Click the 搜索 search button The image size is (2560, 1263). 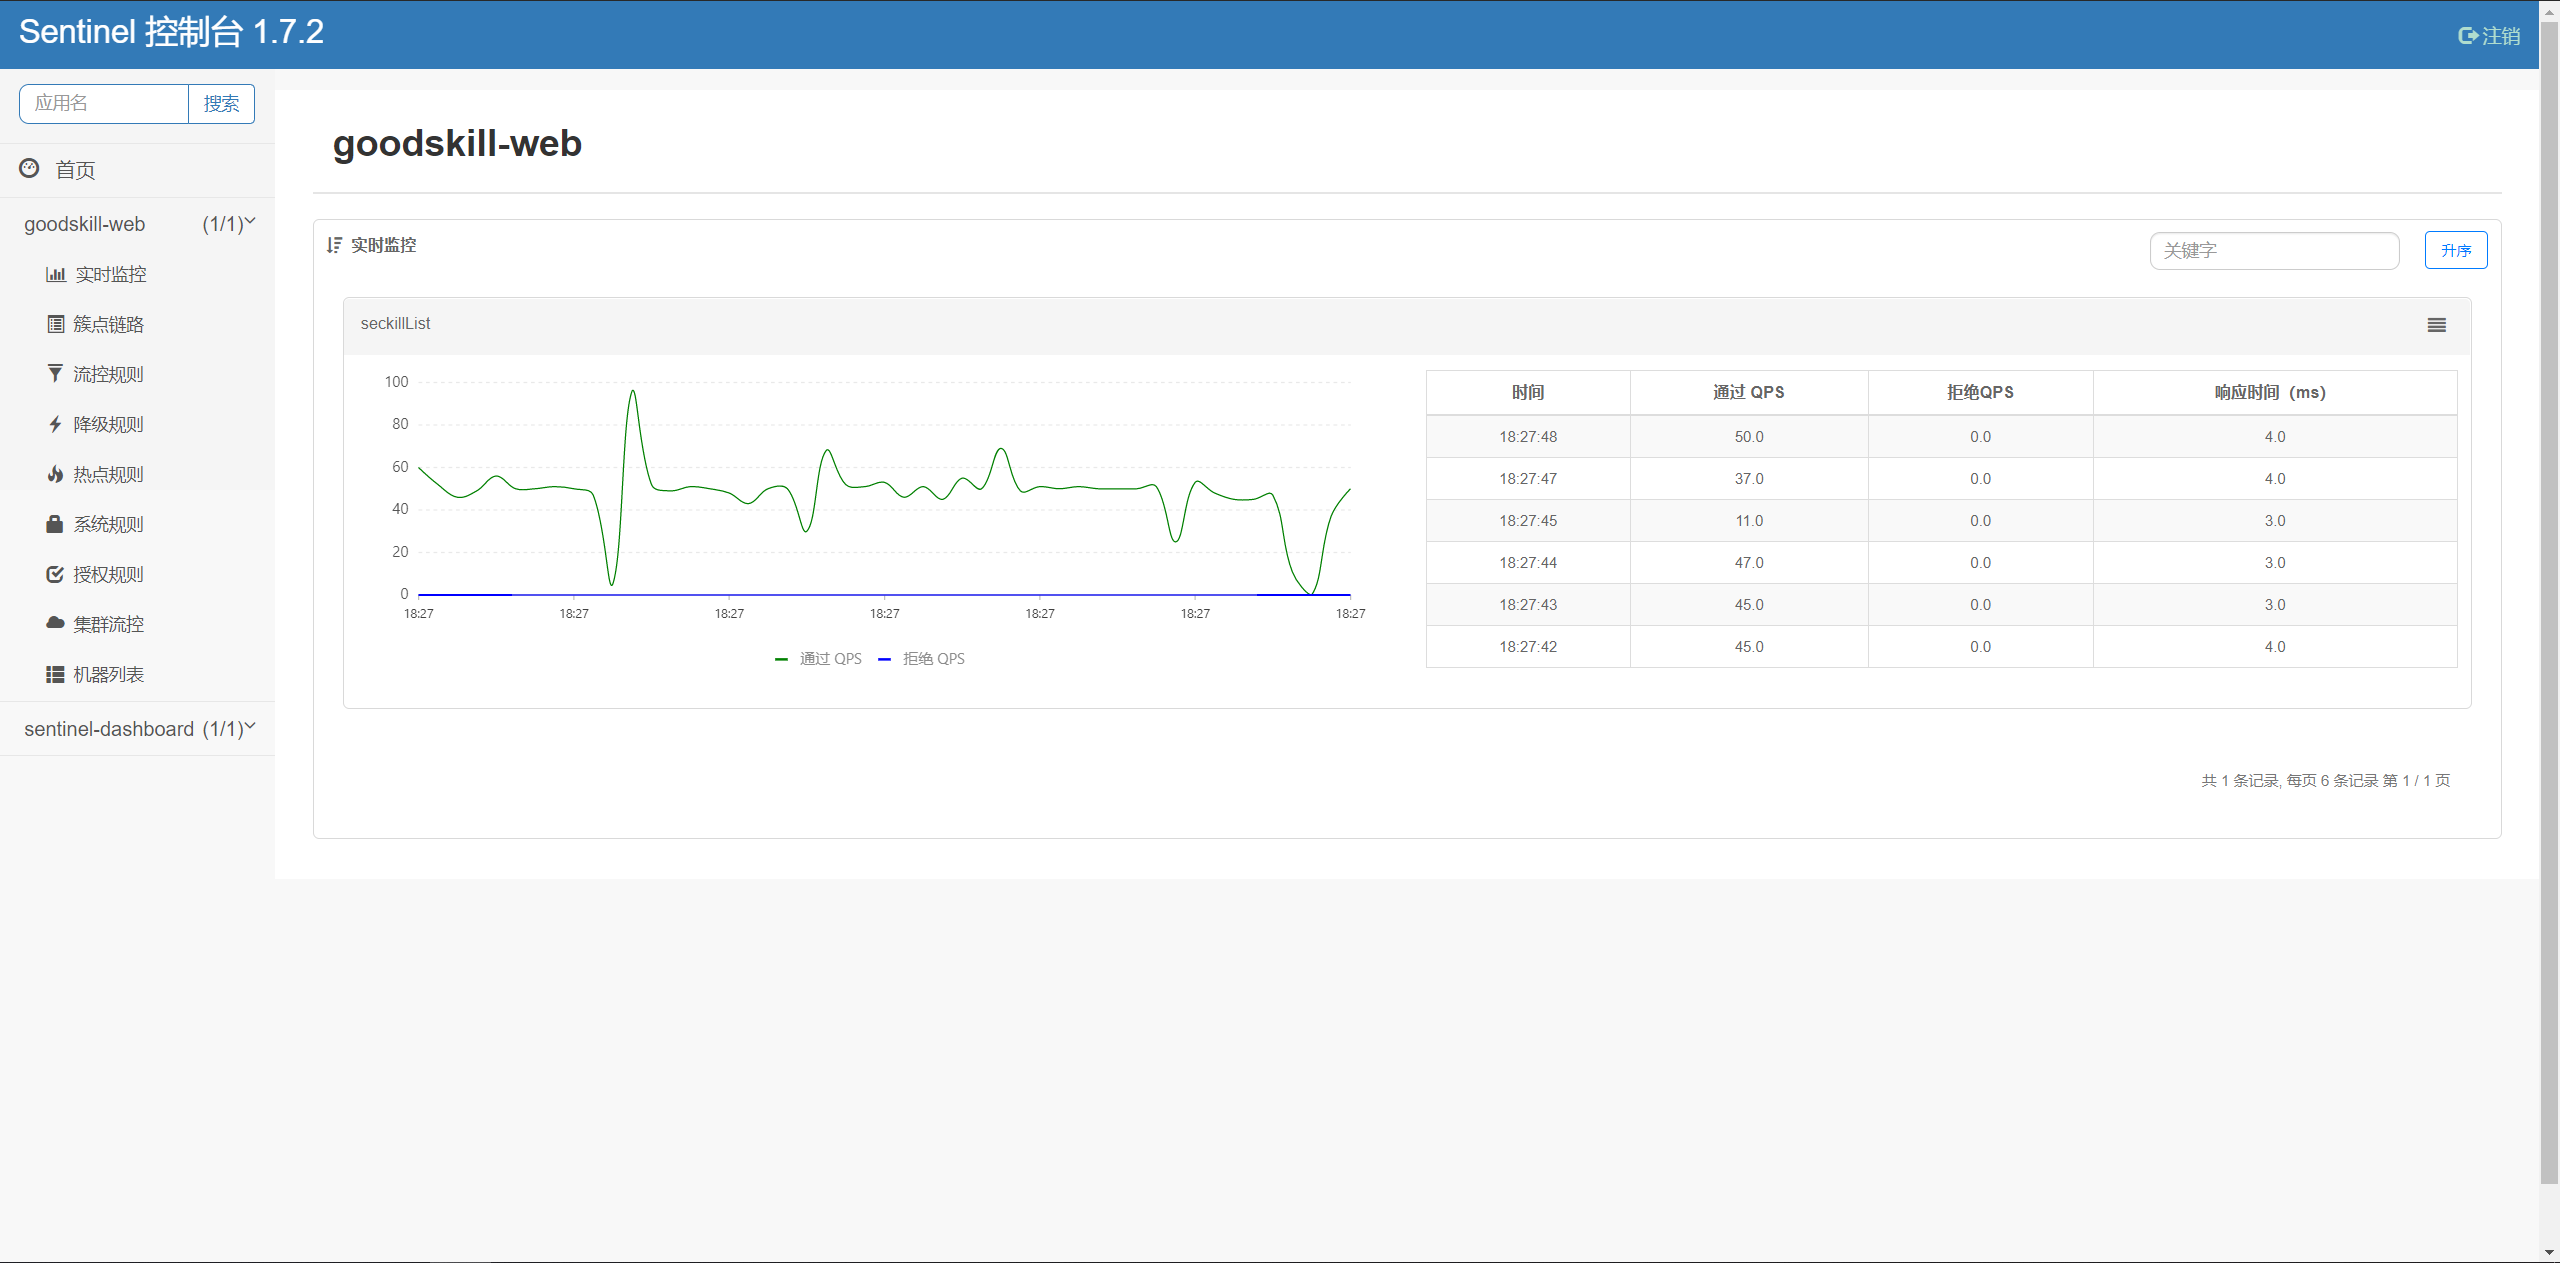221,104
